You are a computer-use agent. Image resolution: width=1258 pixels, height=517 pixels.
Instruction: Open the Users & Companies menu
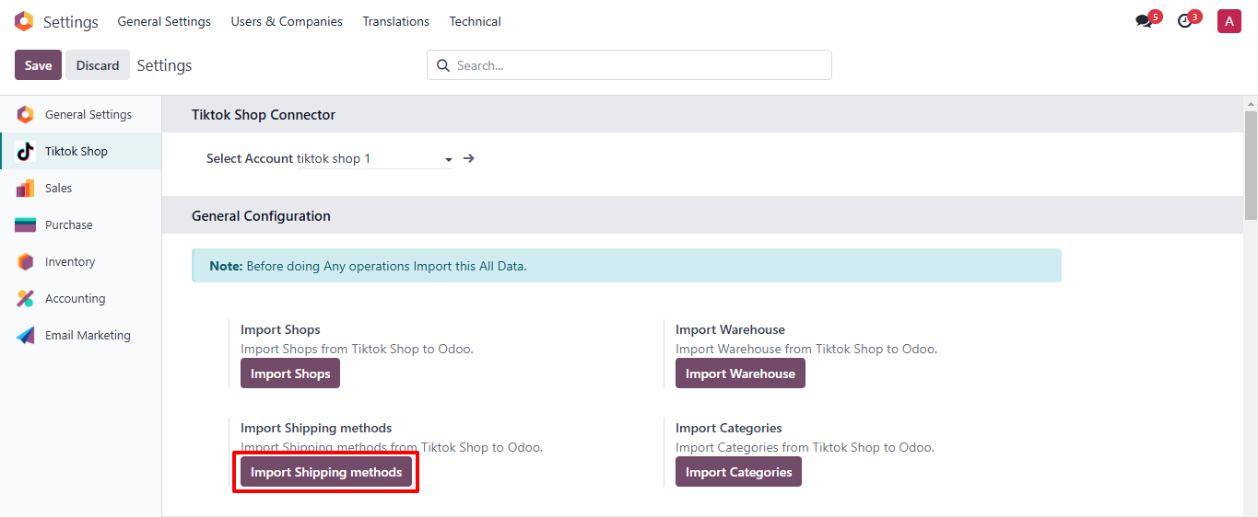(x=286, y=21)
